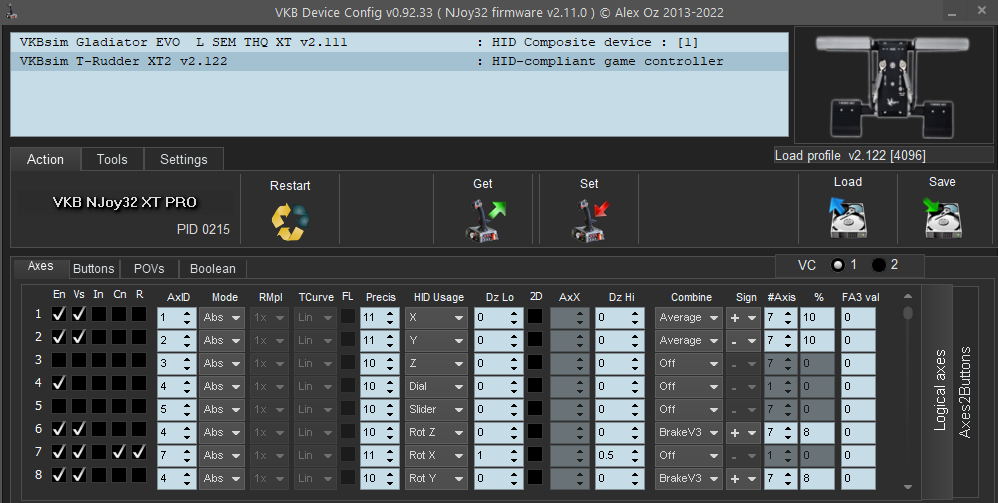Toggle the En checkbox for axis 1
Screen dimensions: 998x503
59,314
